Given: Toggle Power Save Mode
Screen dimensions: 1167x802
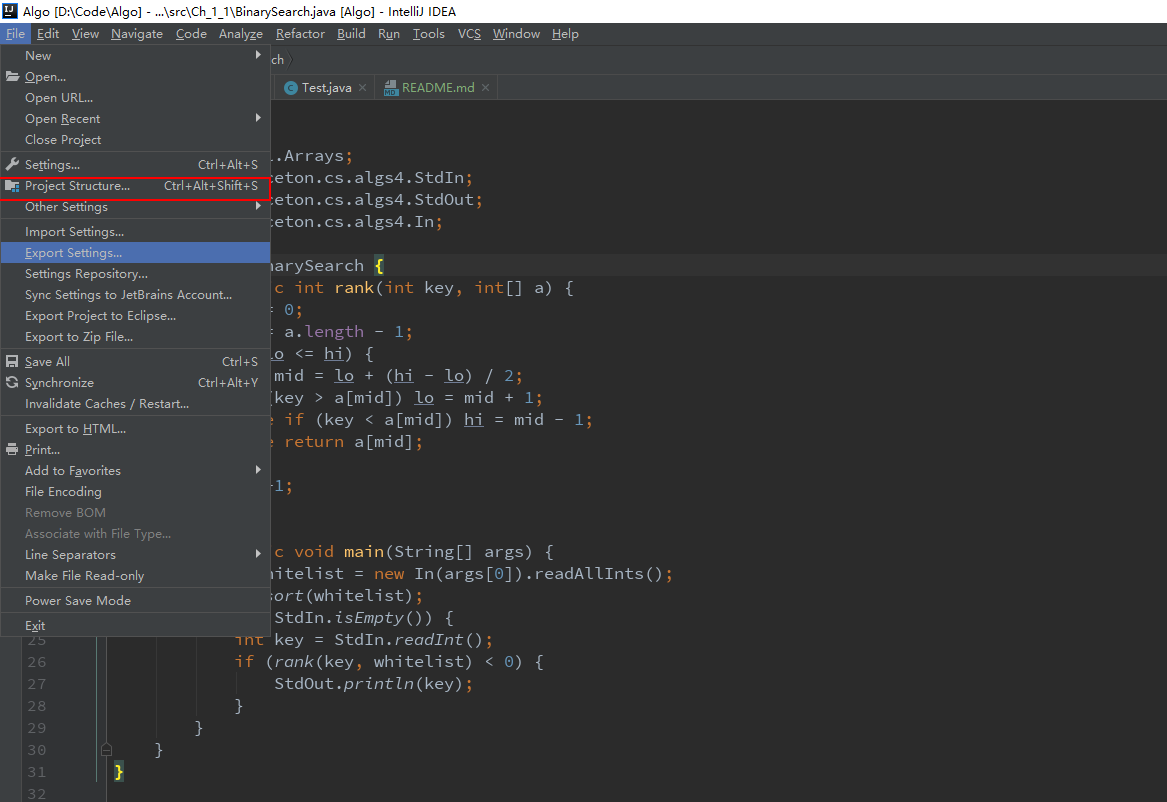Looking at the screenshot, I should 78,601.
